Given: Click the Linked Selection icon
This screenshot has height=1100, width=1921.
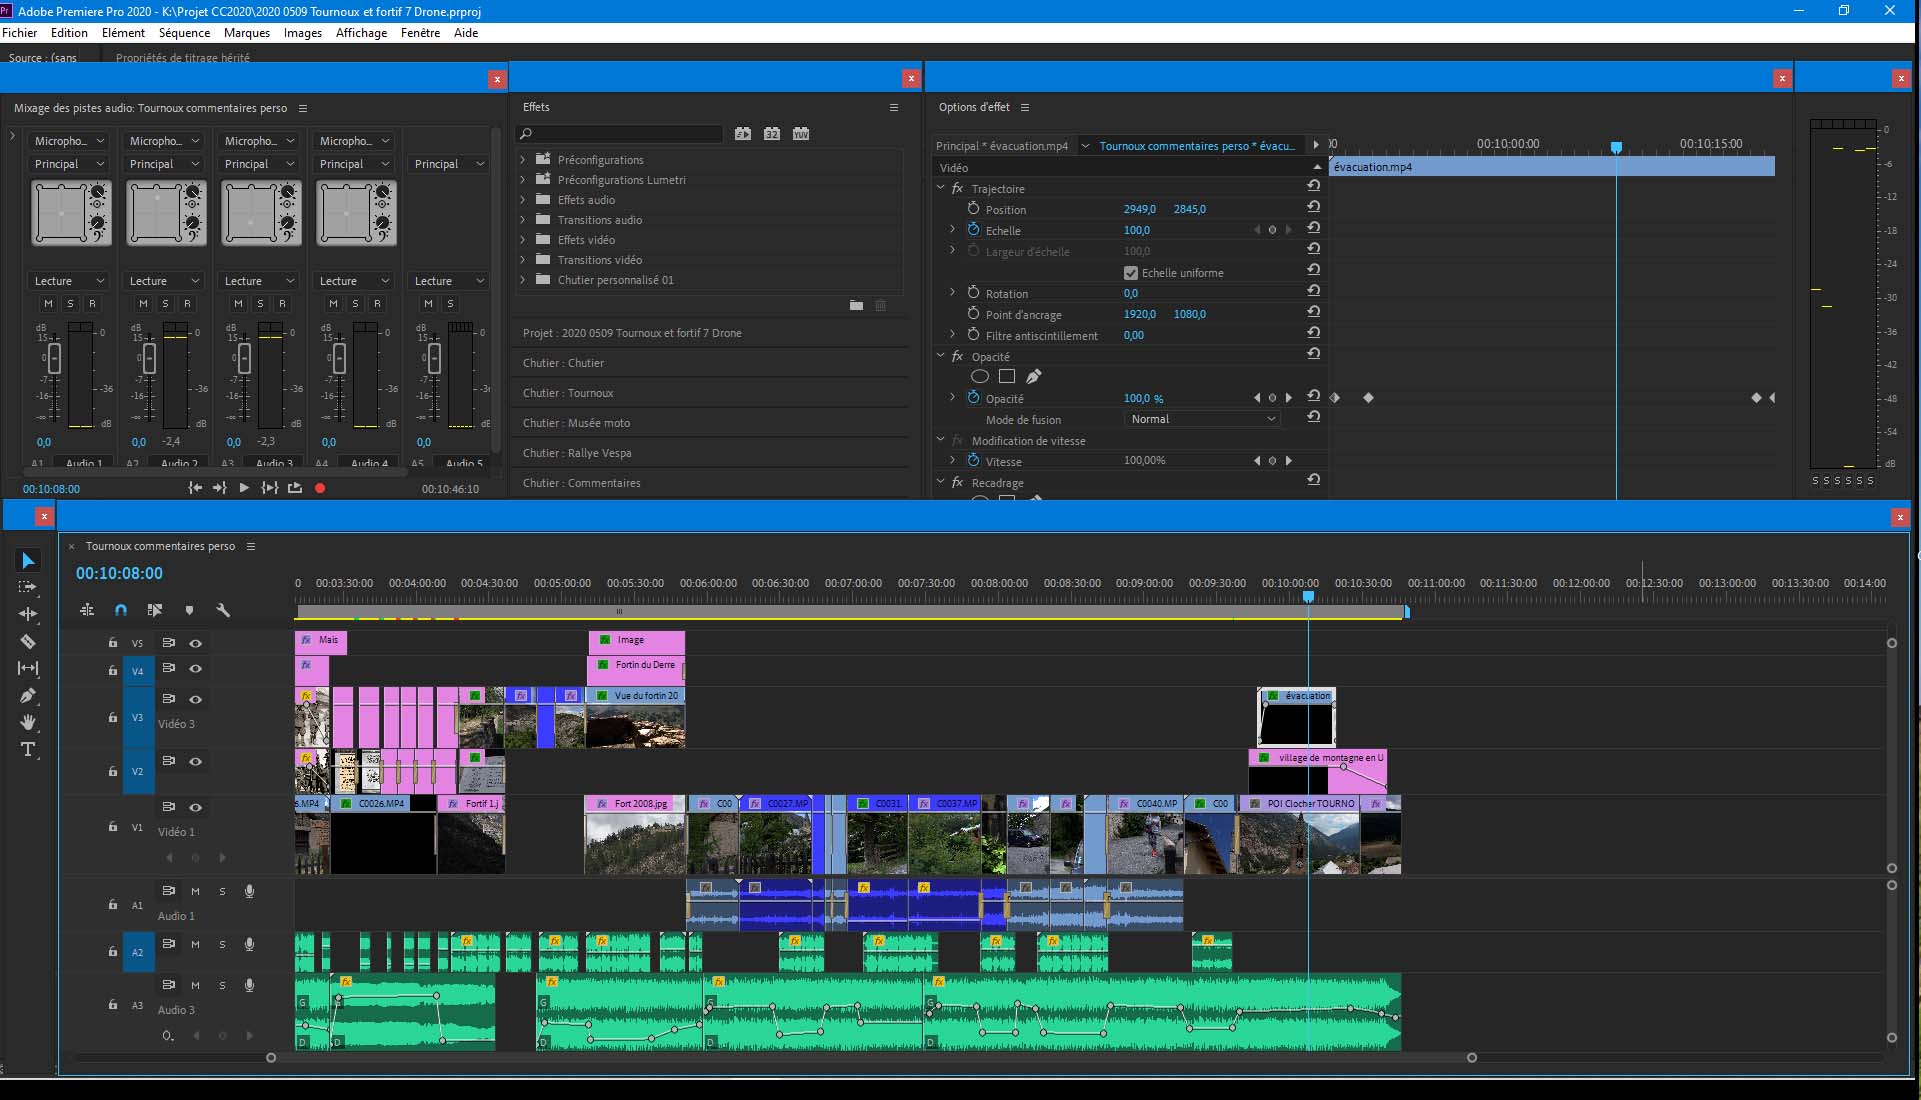Looking at the screenshot, I should click(x=155, y=610).
